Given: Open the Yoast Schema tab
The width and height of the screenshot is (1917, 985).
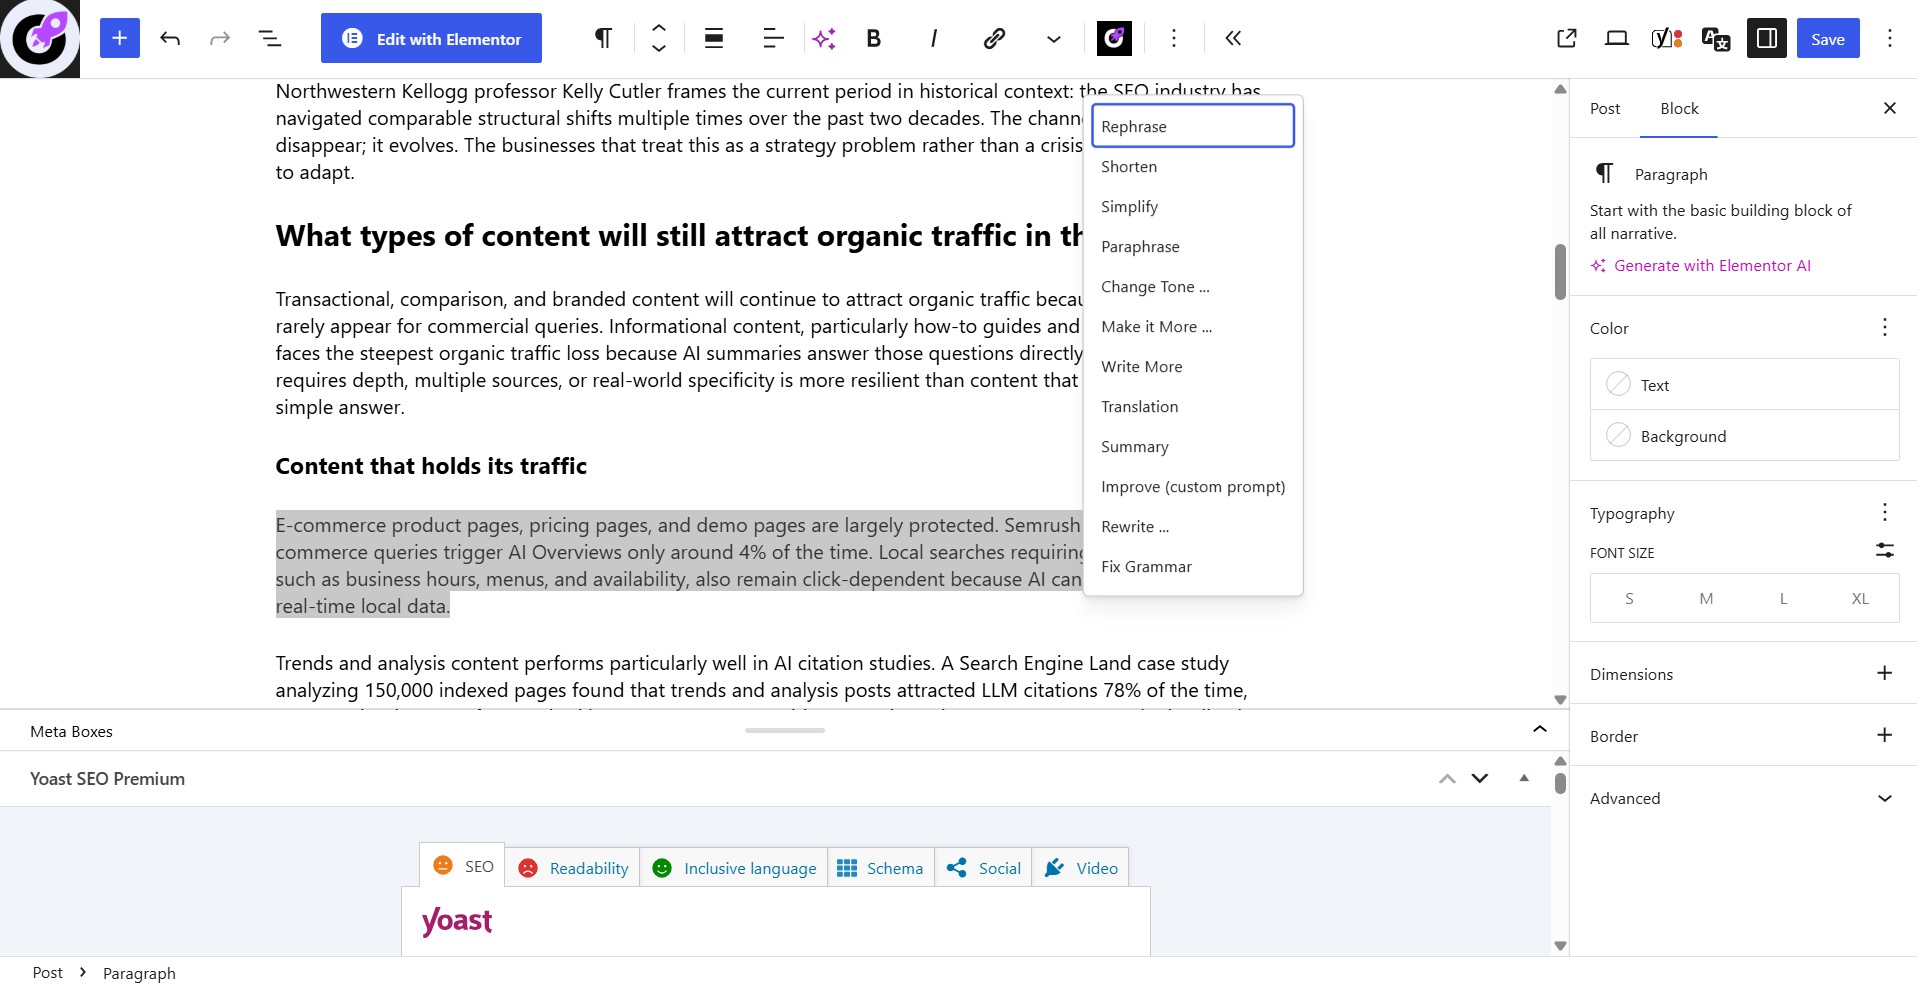Looking at the screenshot, I should (x=880, y=867).
